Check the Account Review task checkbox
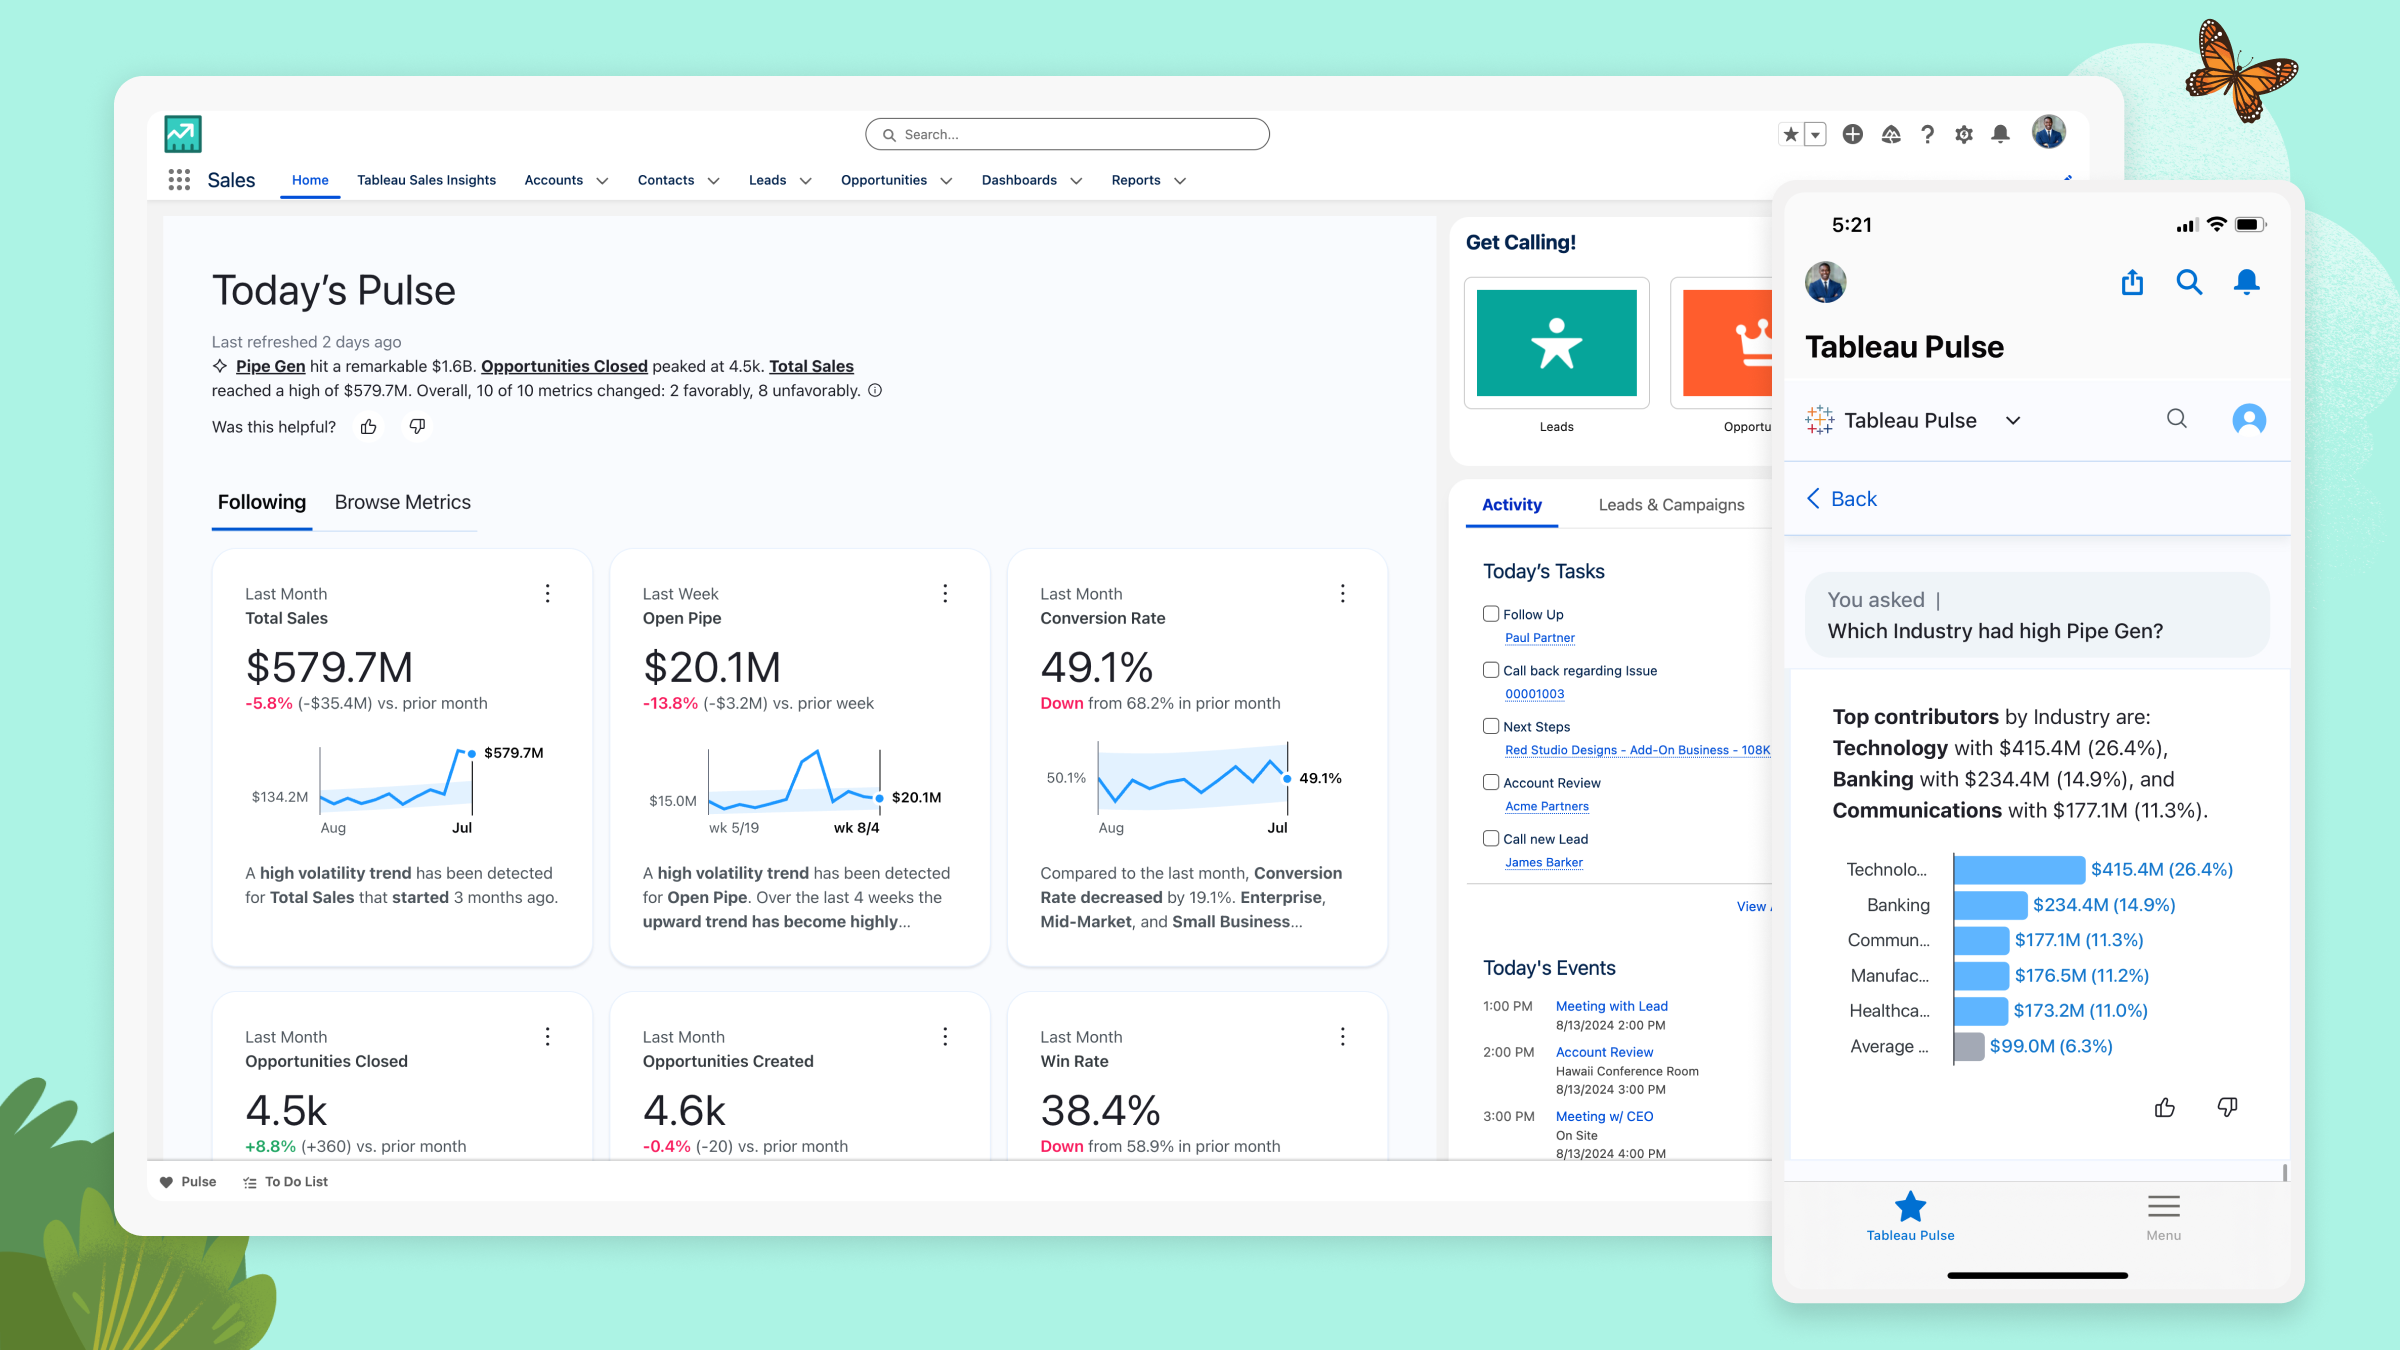Screen dimensions: 2400x1350 point(1491,782)
